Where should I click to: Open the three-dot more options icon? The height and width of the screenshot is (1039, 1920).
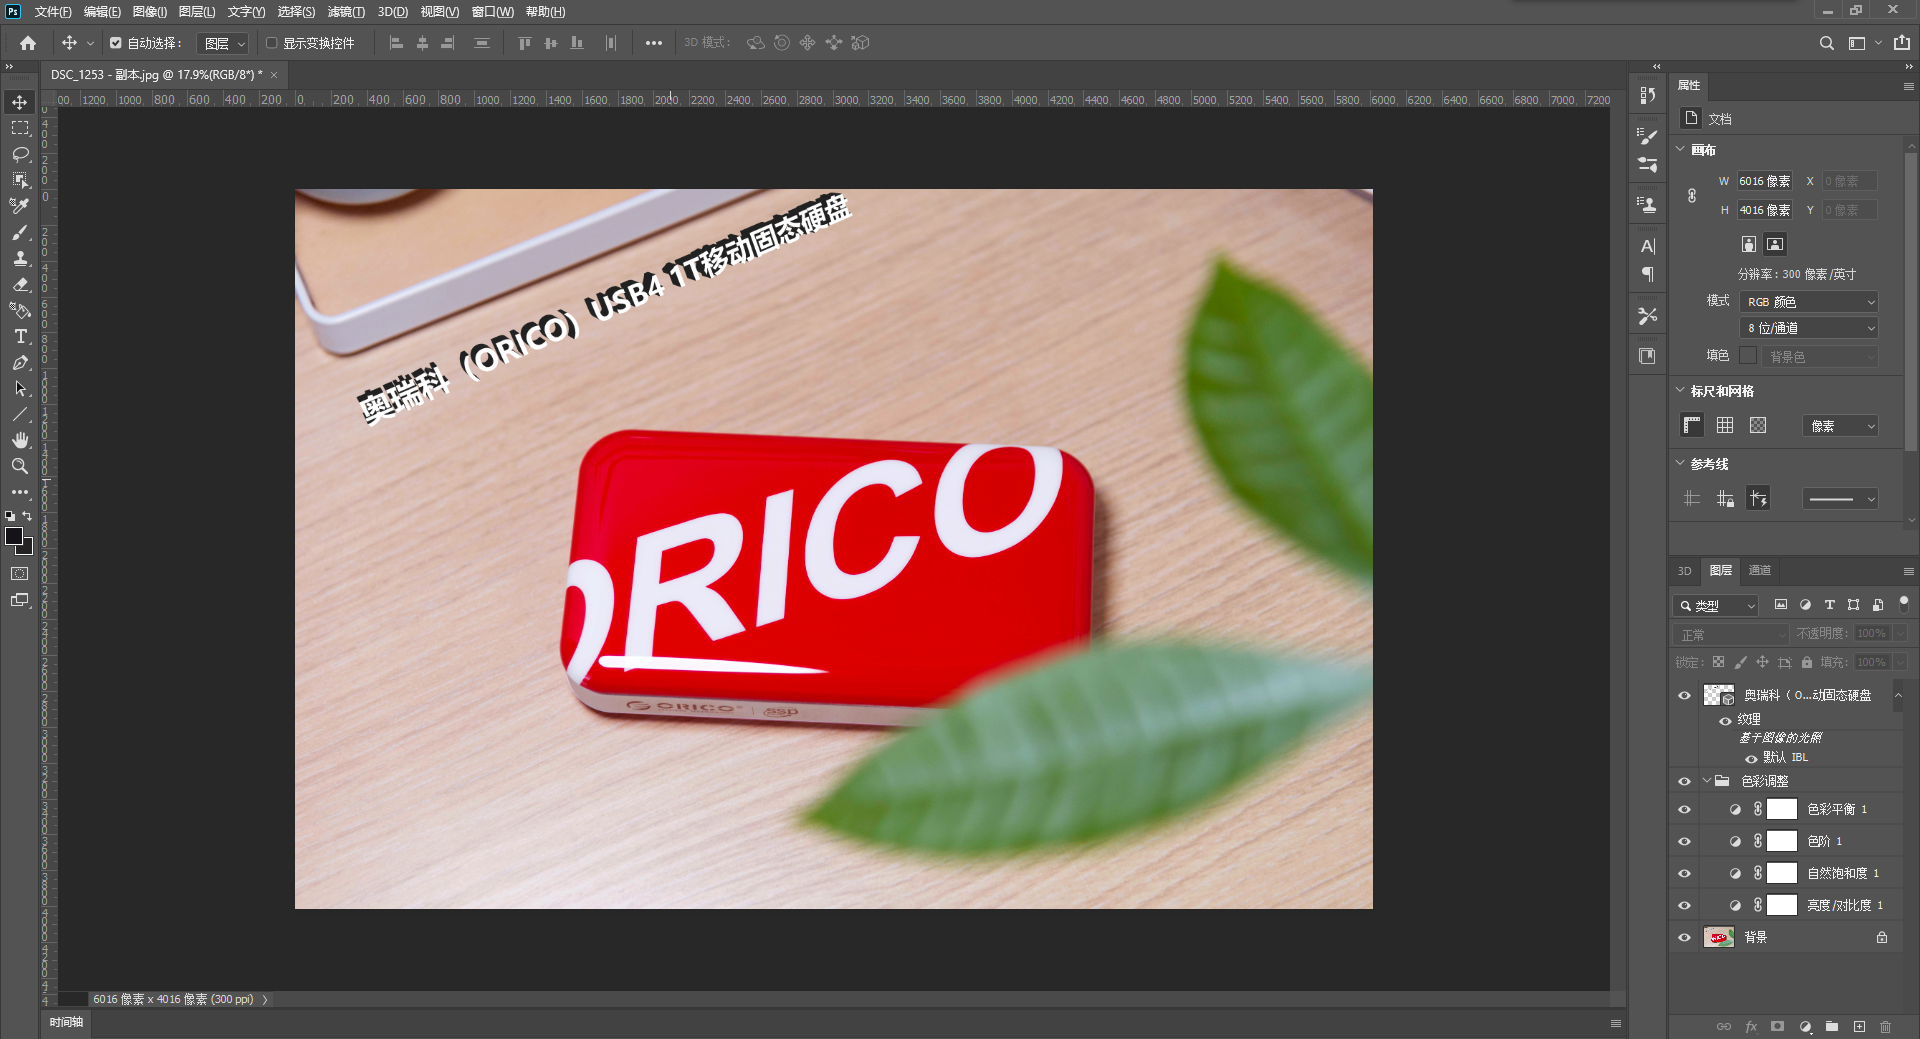pos(653,43)
